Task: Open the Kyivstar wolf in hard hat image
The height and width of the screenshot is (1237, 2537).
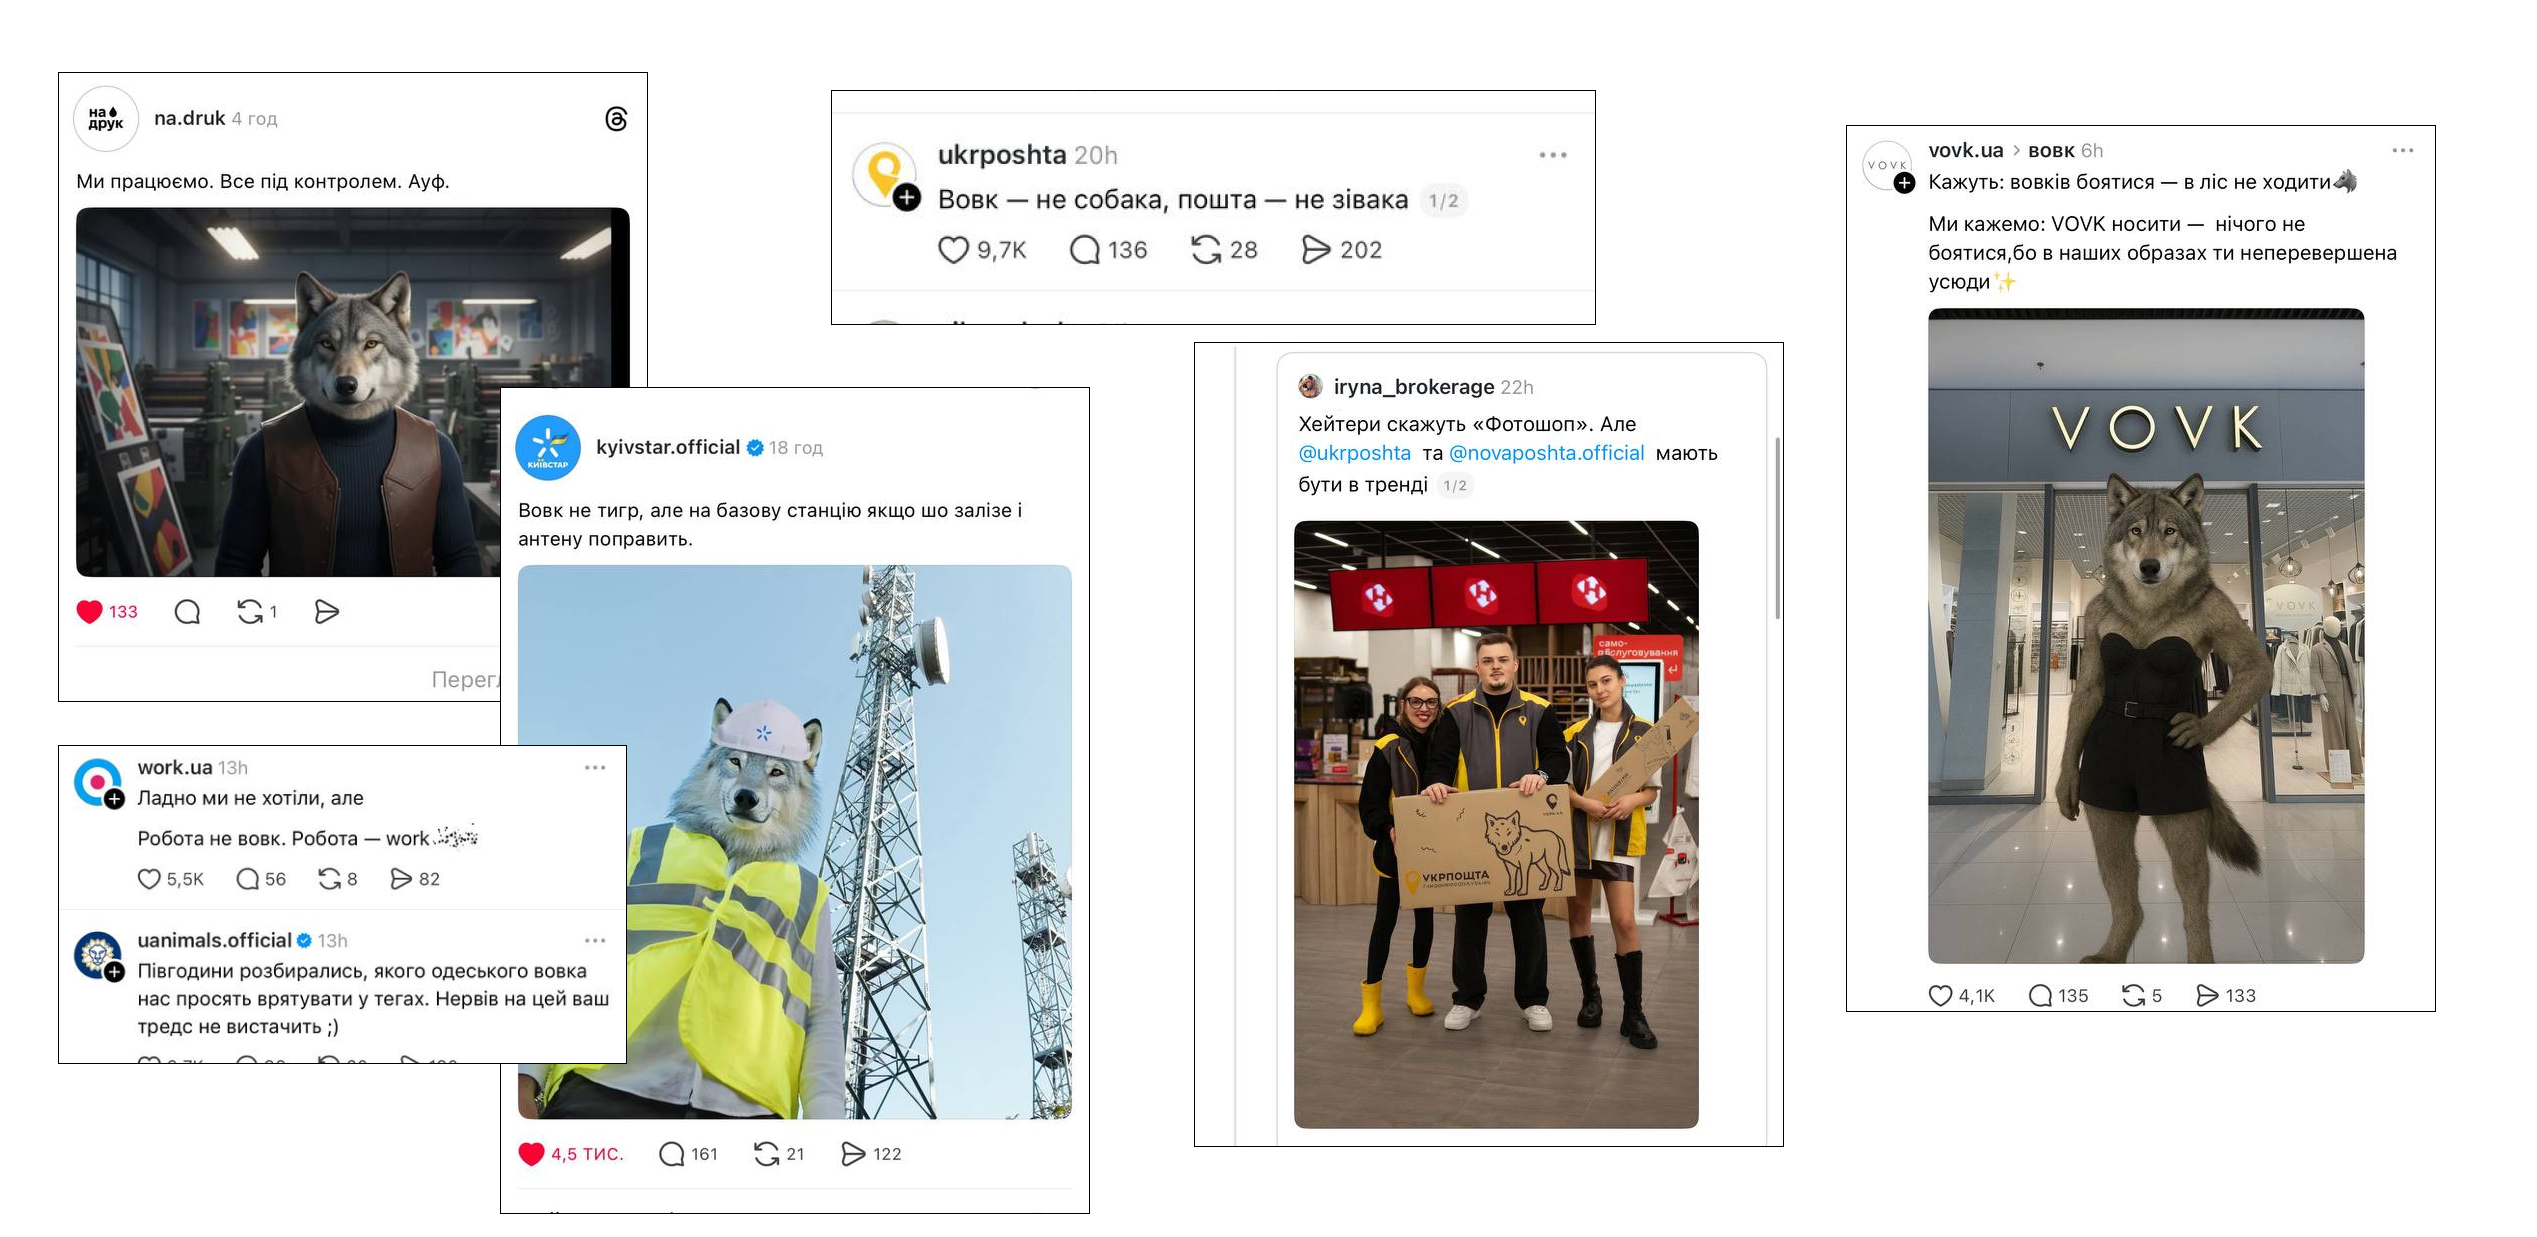Action: click(795, 842)
